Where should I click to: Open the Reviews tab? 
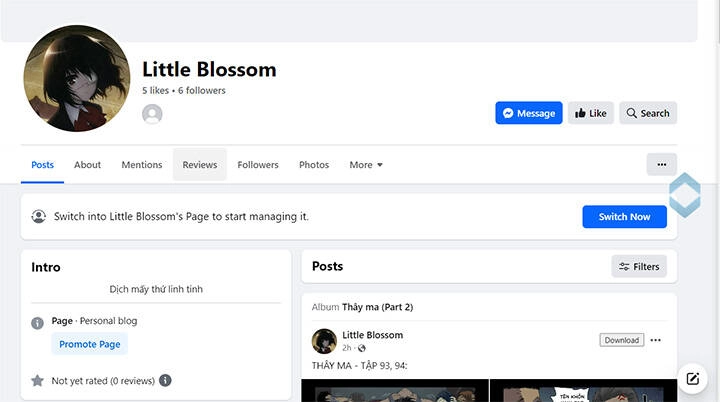tap(199, 165)
